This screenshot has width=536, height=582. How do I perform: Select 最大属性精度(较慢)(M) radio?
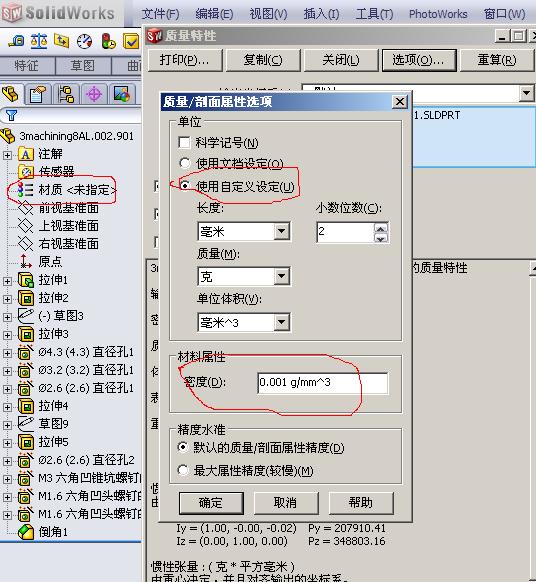tap(183, 470)
